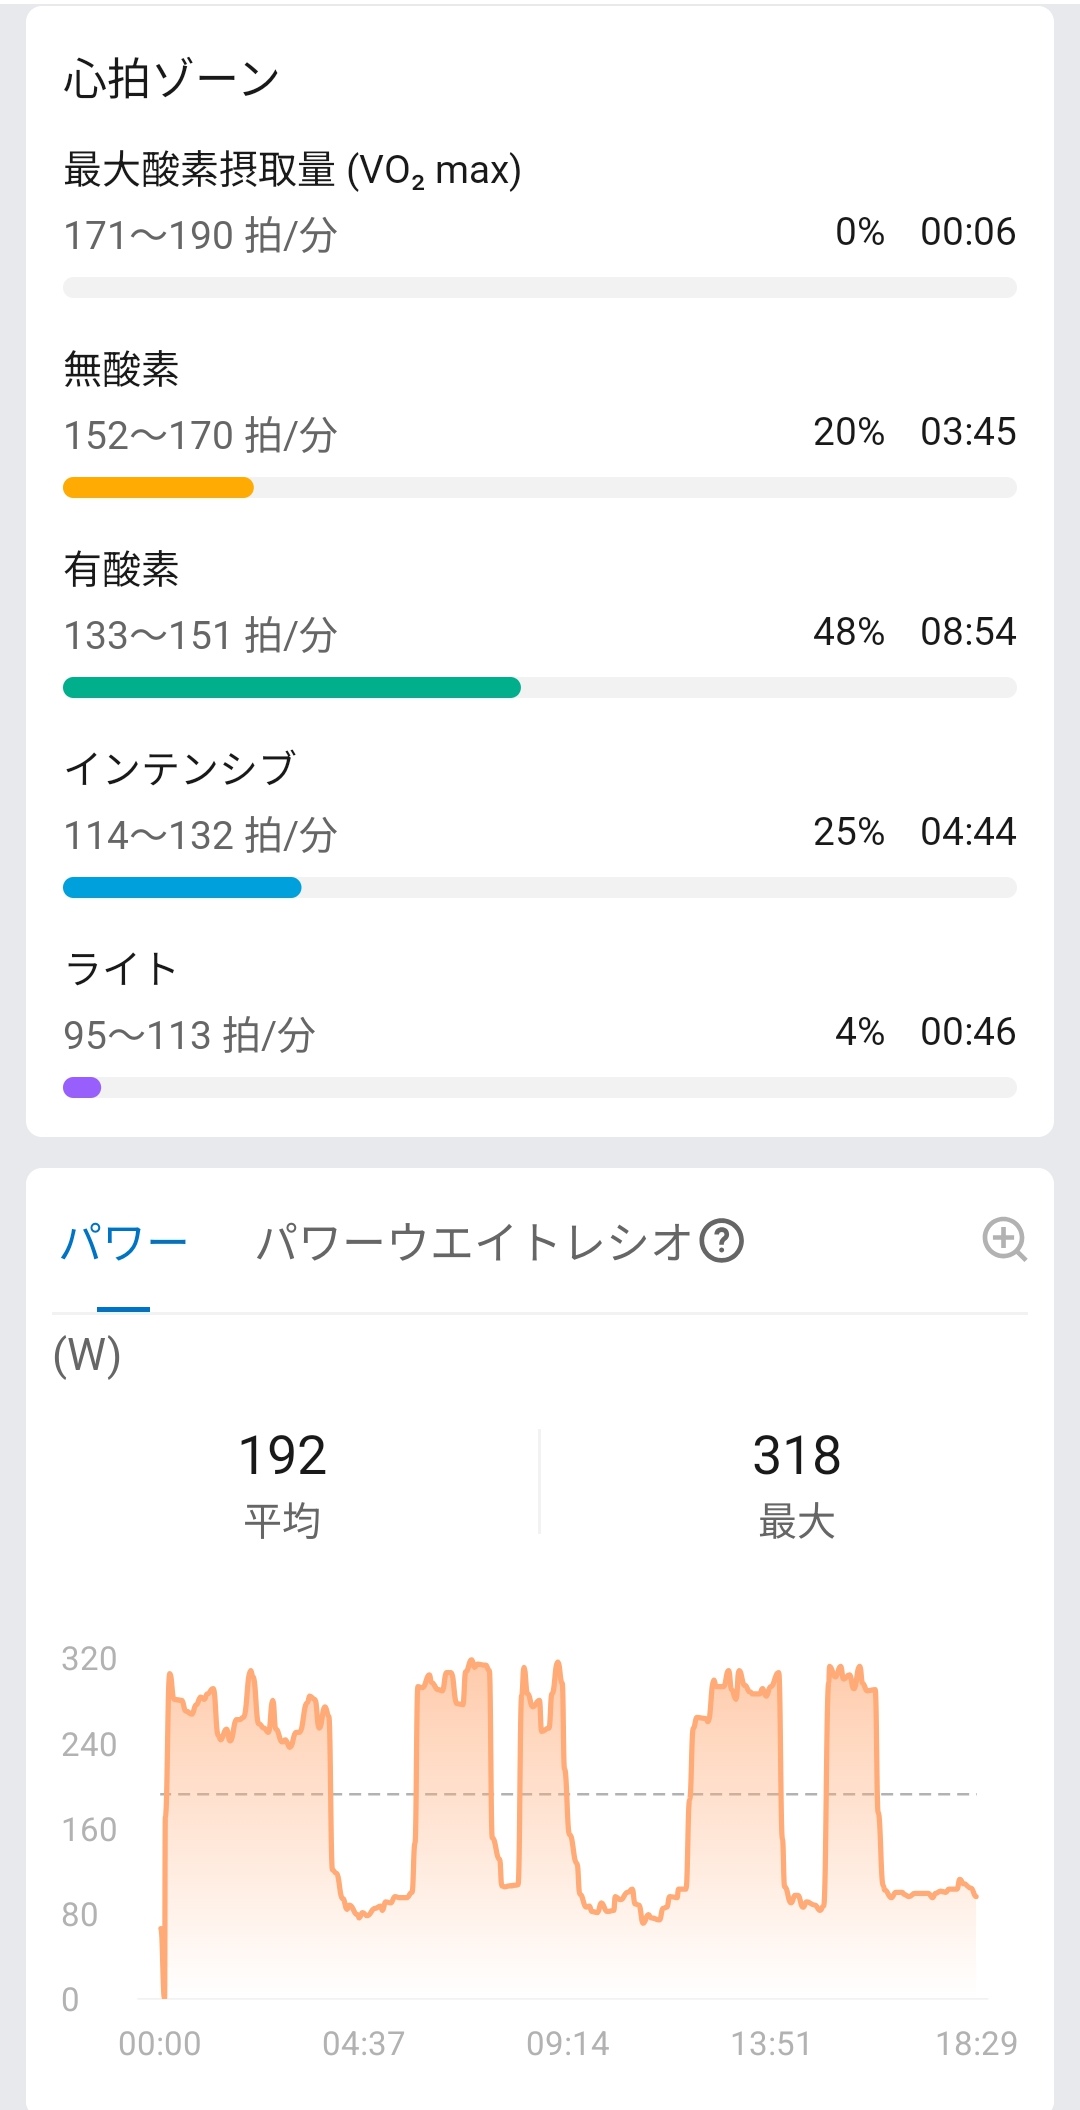Open the パワーウエイトレシオ tab

tap(474, 1243)
